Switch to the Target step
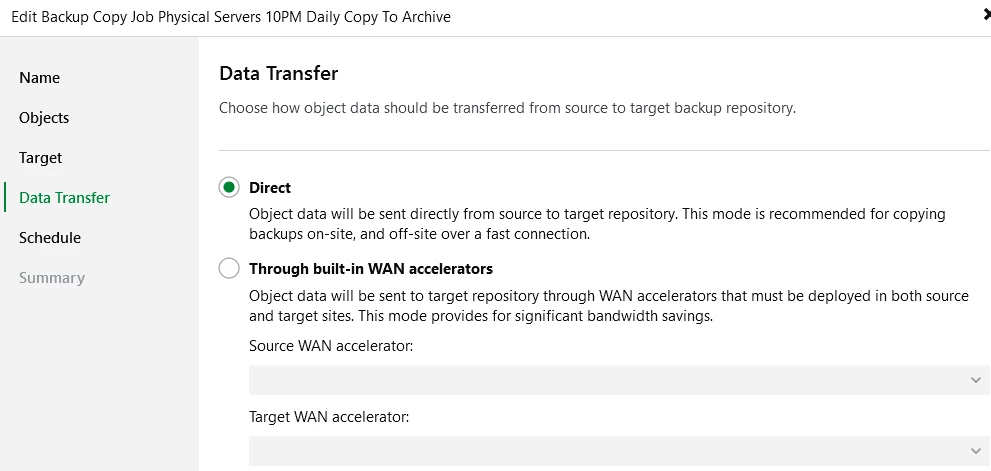The width and height of the screenshot is (991, 471). (x=41, y=158)
